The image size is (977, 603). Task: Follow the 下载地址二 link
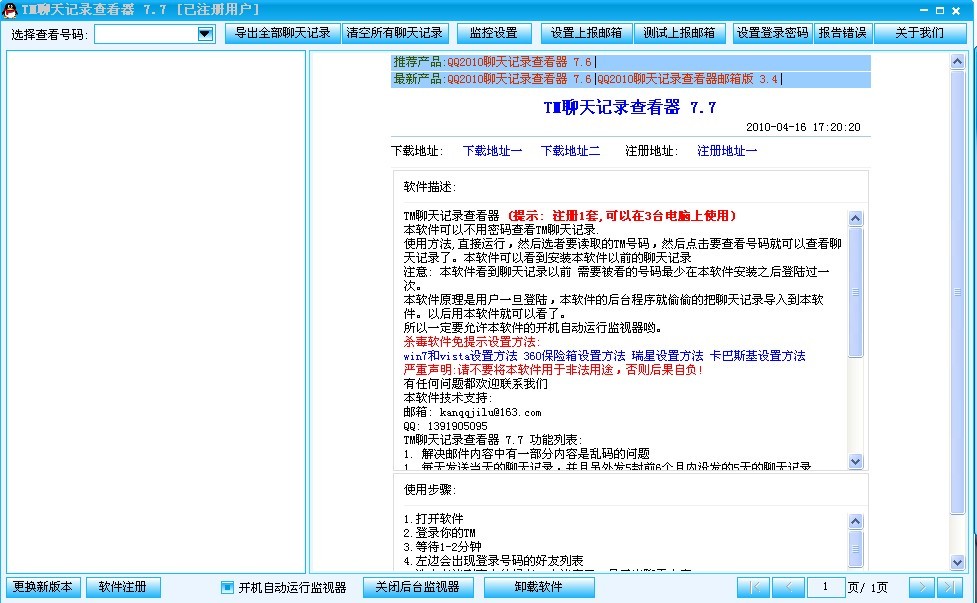pos(570,151)
